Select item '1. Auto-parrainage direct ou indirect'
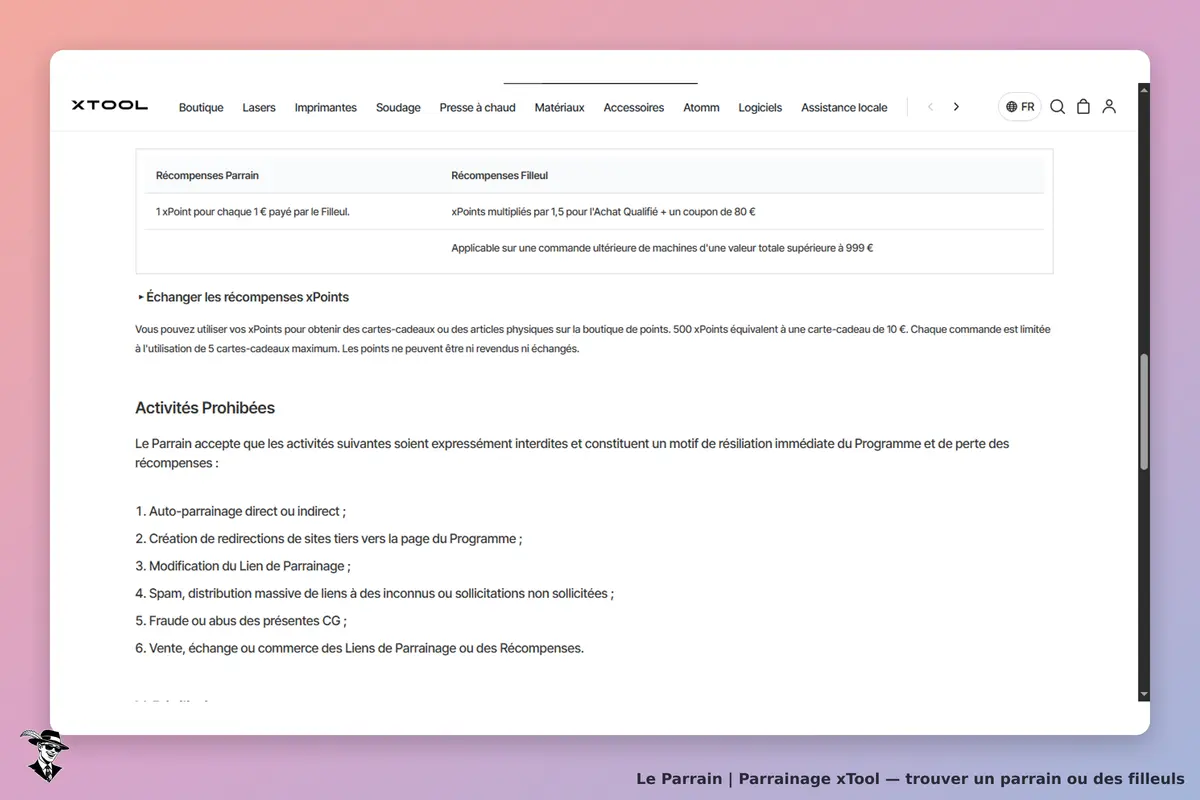1200x800 pixels. click(240, 511)
